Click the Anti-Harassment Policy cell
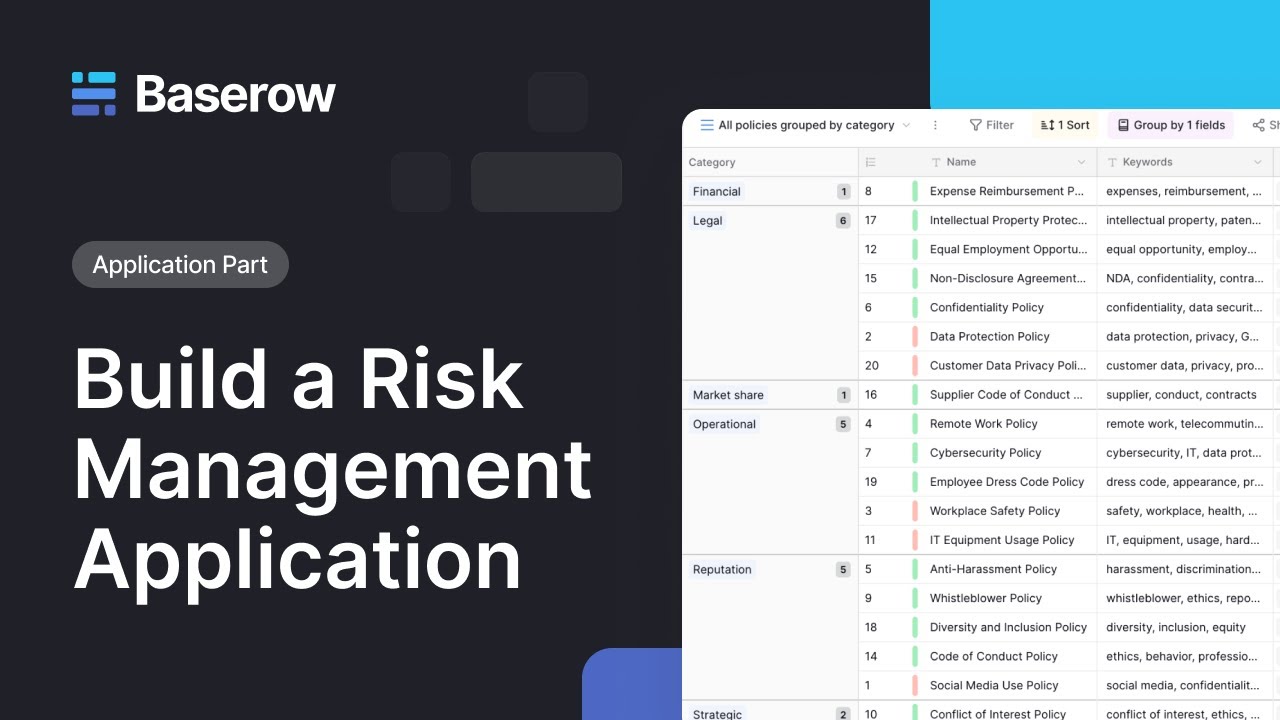This screenshot has height=720, width=1280. click(x=1008, y=569)
